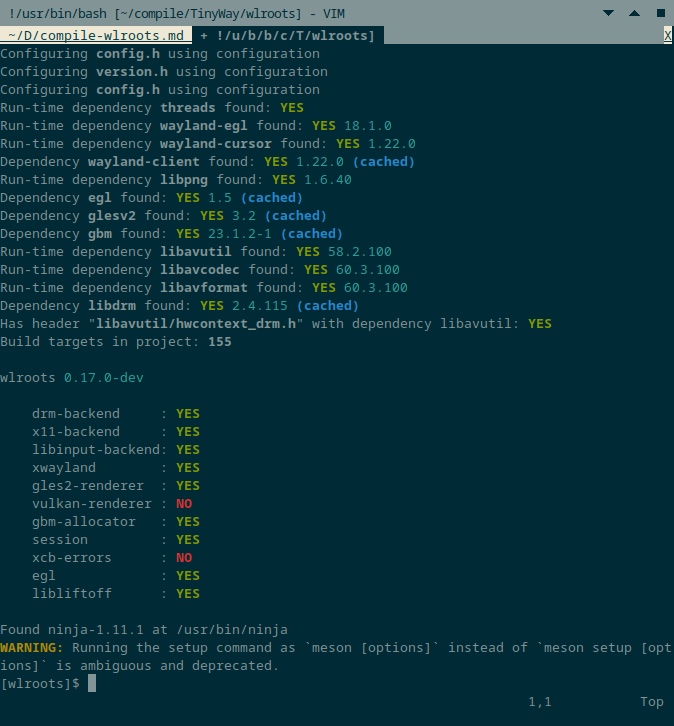The image size is (674, 726).
Task: Click the red NO beside xcb-errors
Action: (x=184, y=557)
